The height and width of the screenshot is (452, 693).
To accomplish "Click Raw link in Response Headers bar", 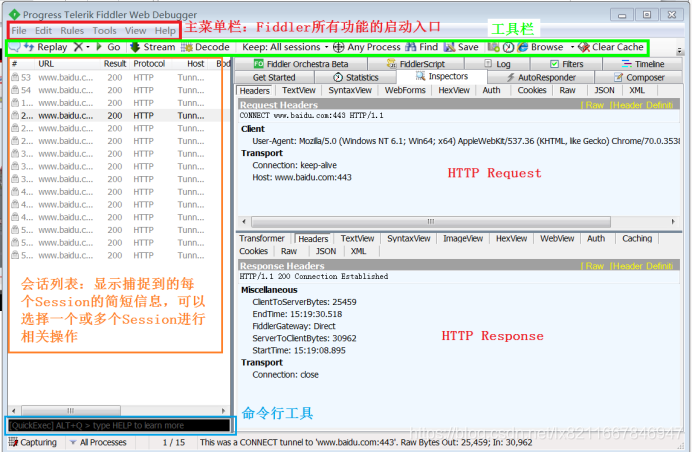I will [593, 266].
